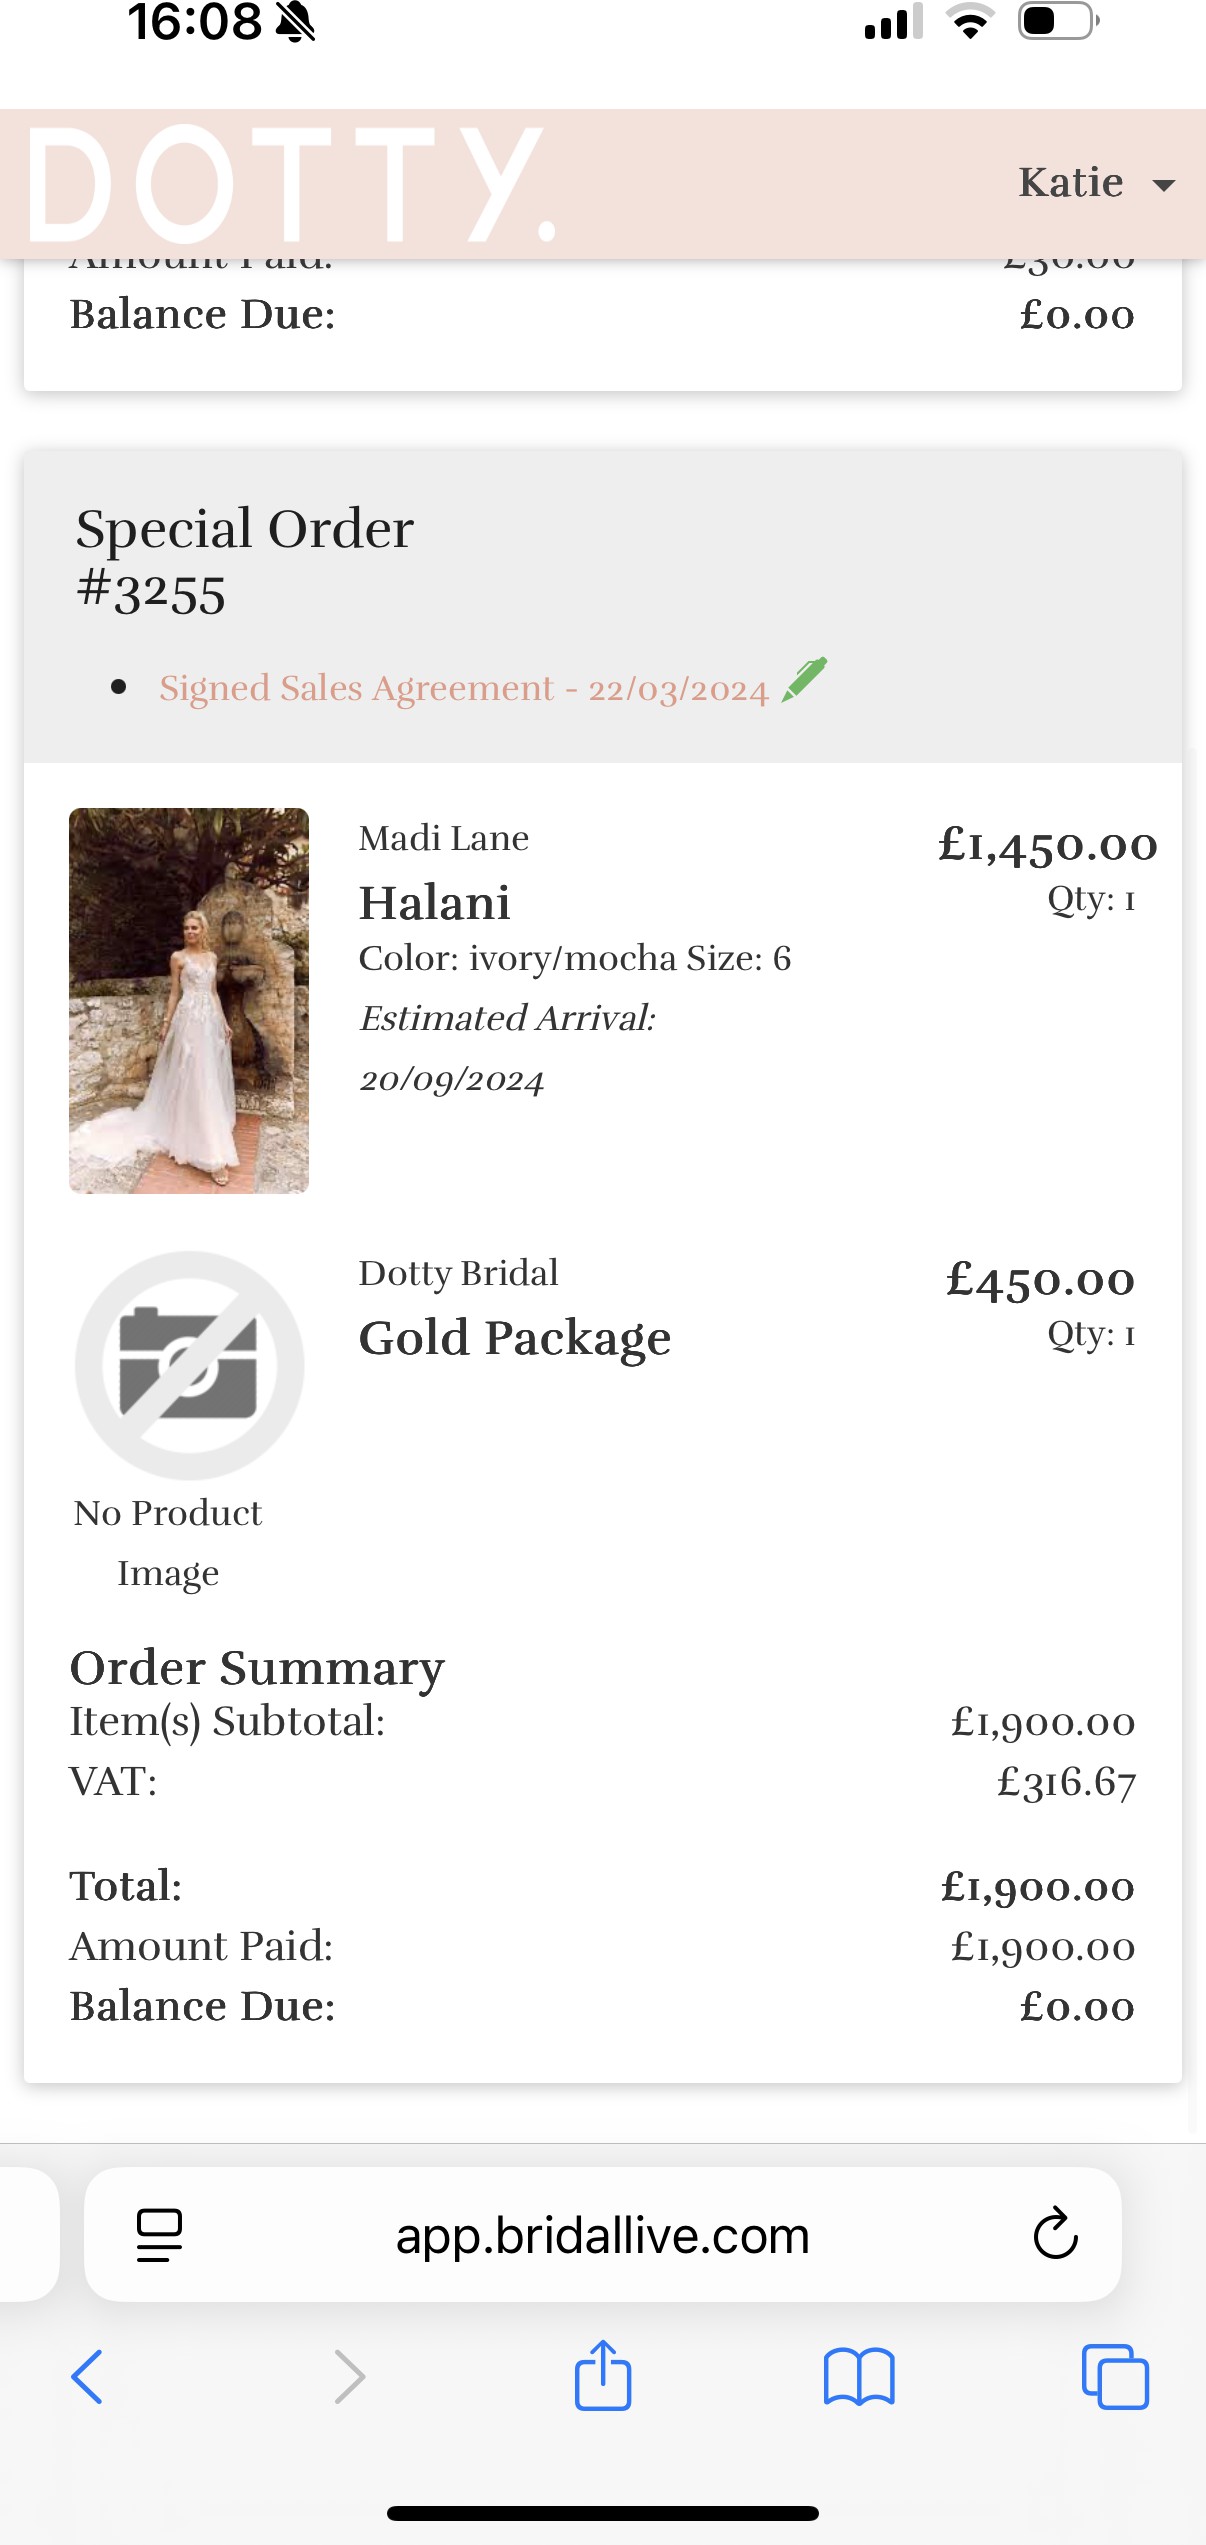Open the Safari share sheet icon
The height and width of the screenshot is (2545, 1206).
[x=603, y=2374]
